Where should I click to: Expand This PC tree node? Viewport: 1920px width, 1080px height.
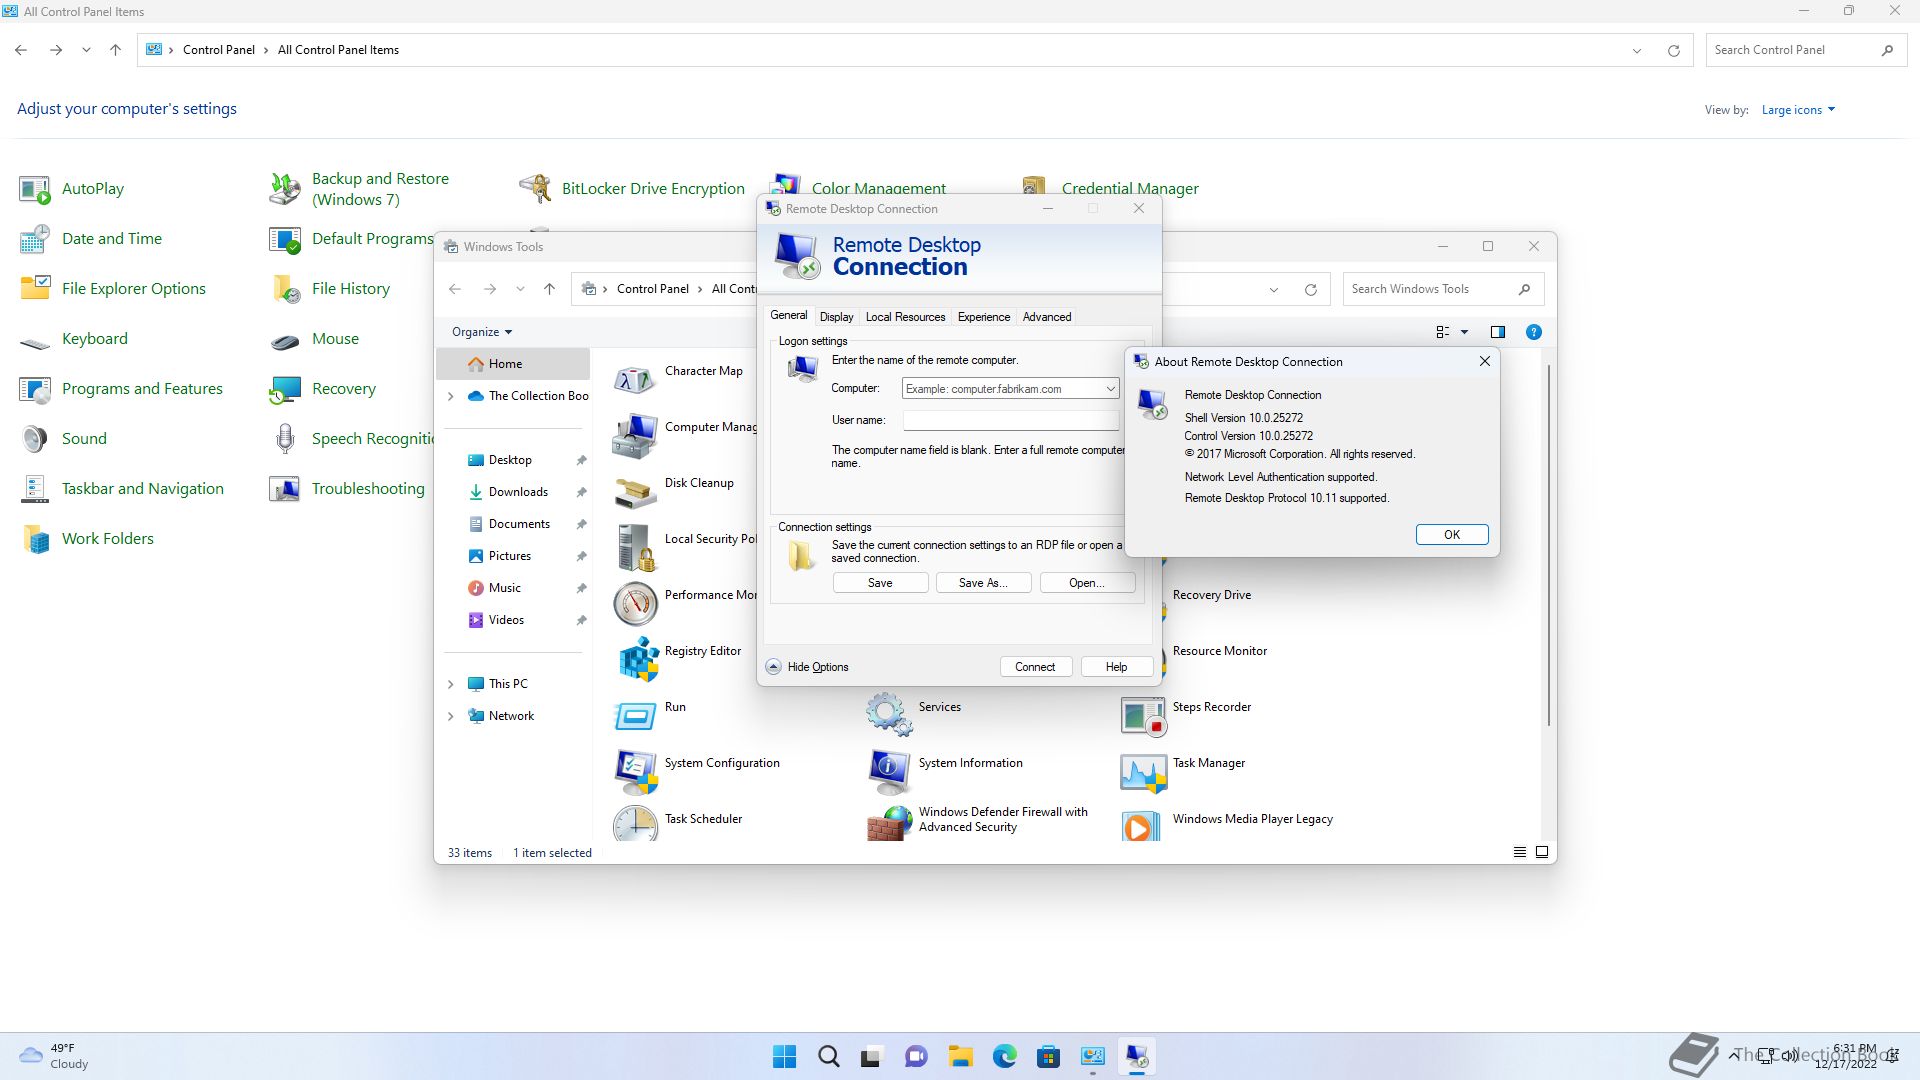pos(450,684)
